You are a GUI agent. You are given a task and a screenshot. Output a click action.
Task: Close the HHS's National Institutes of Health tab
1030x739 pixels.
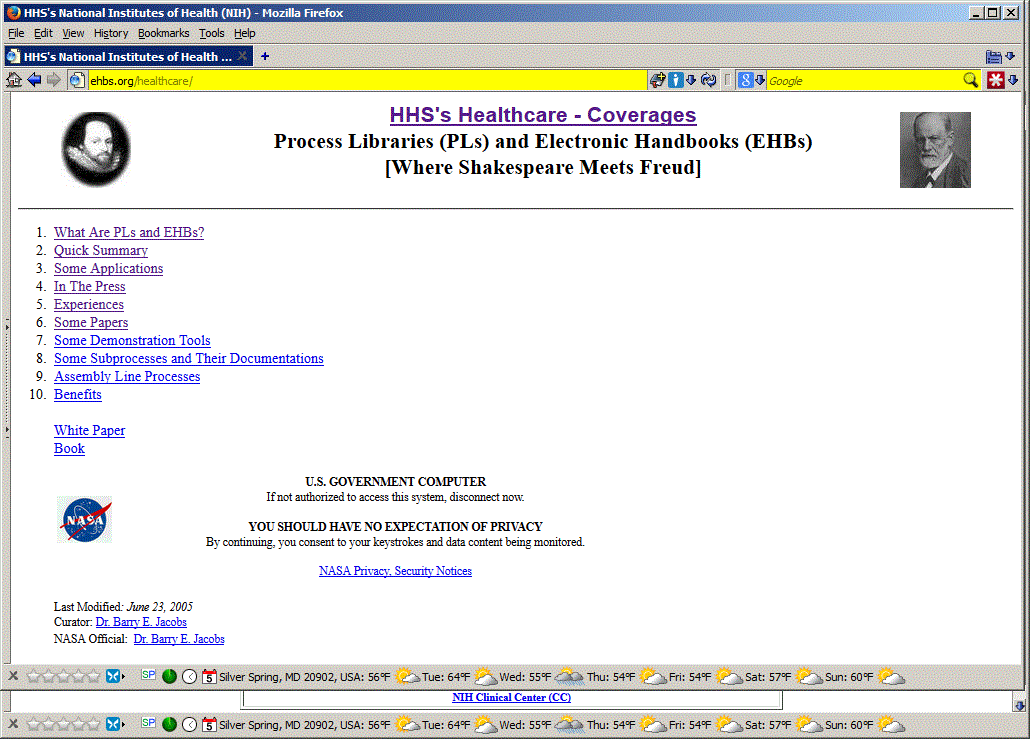(x=242, y=56)
